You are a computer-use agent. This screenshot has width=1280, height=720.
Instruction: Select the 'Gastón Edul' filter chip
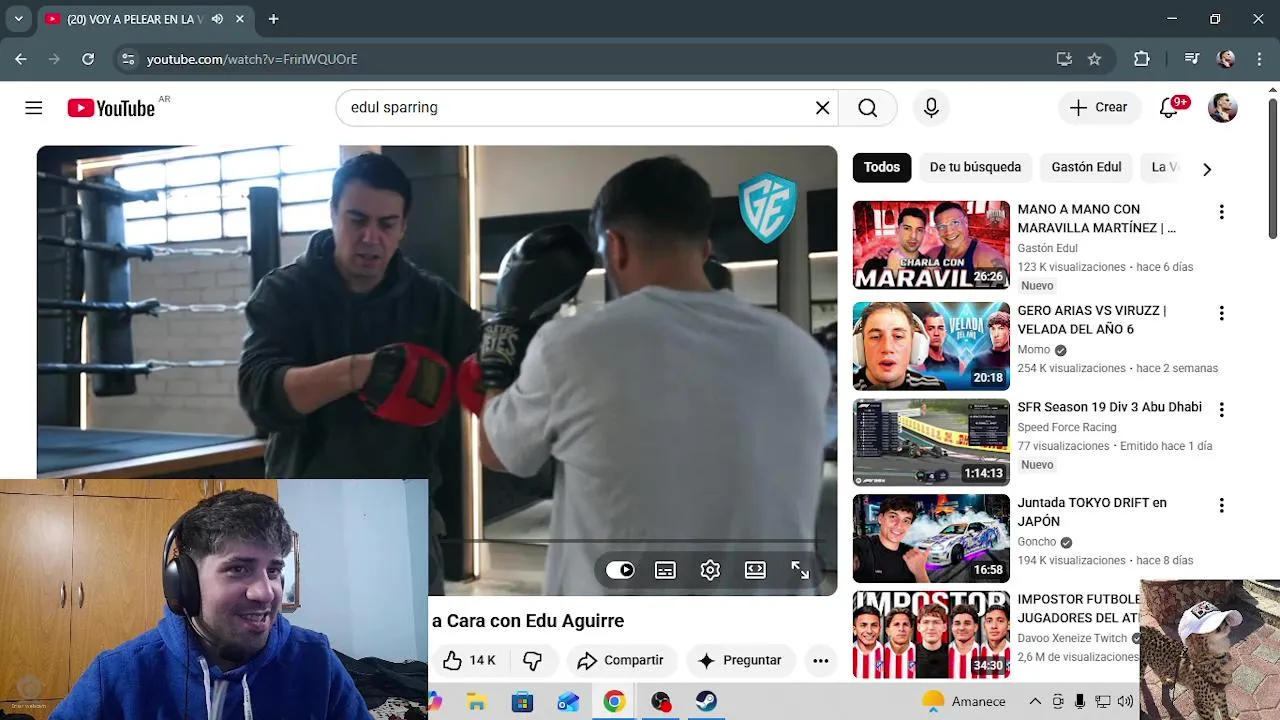(x=1086, y=167)
